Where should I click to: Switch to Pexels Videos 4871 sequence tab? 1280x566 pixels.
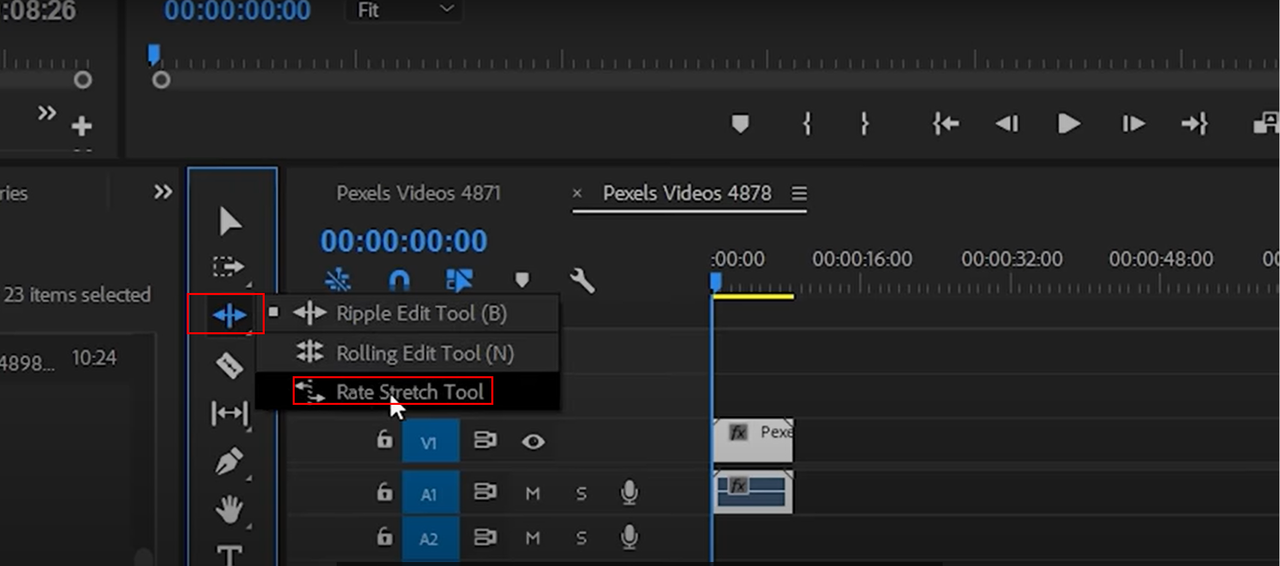click(x=418, y=193)
